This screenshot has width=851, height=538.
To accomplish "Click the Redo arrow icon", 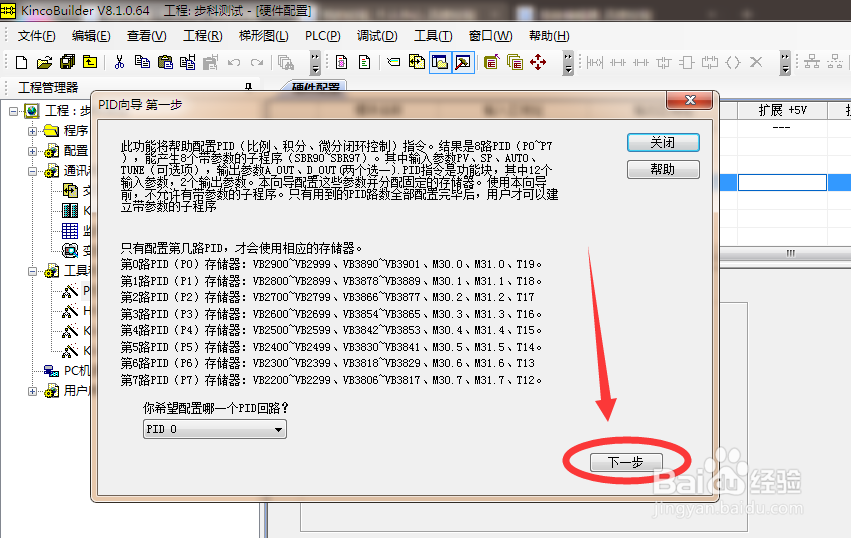I will point(257,63).
